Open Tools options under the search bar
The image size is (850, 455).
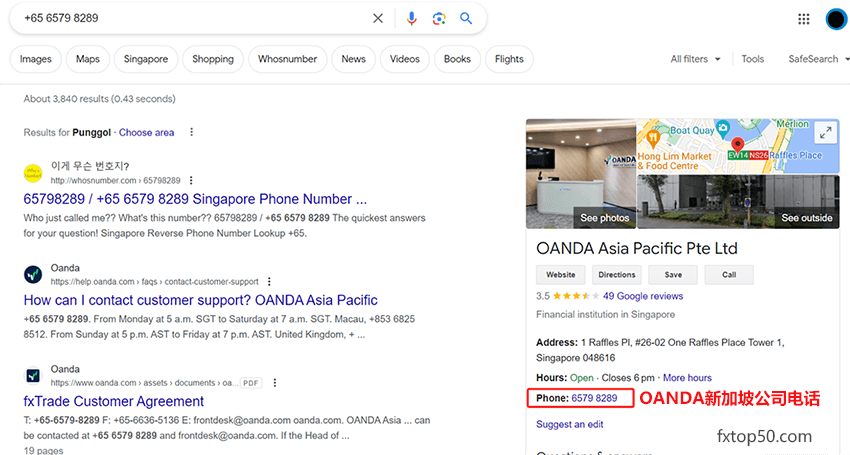coord(753,59)
